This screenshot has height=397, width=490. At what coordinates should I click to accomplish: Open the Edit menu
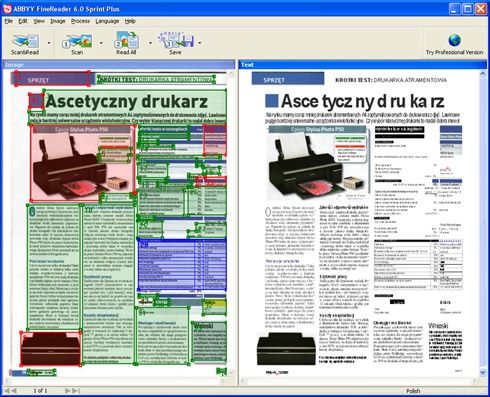(x=23, y=21)
